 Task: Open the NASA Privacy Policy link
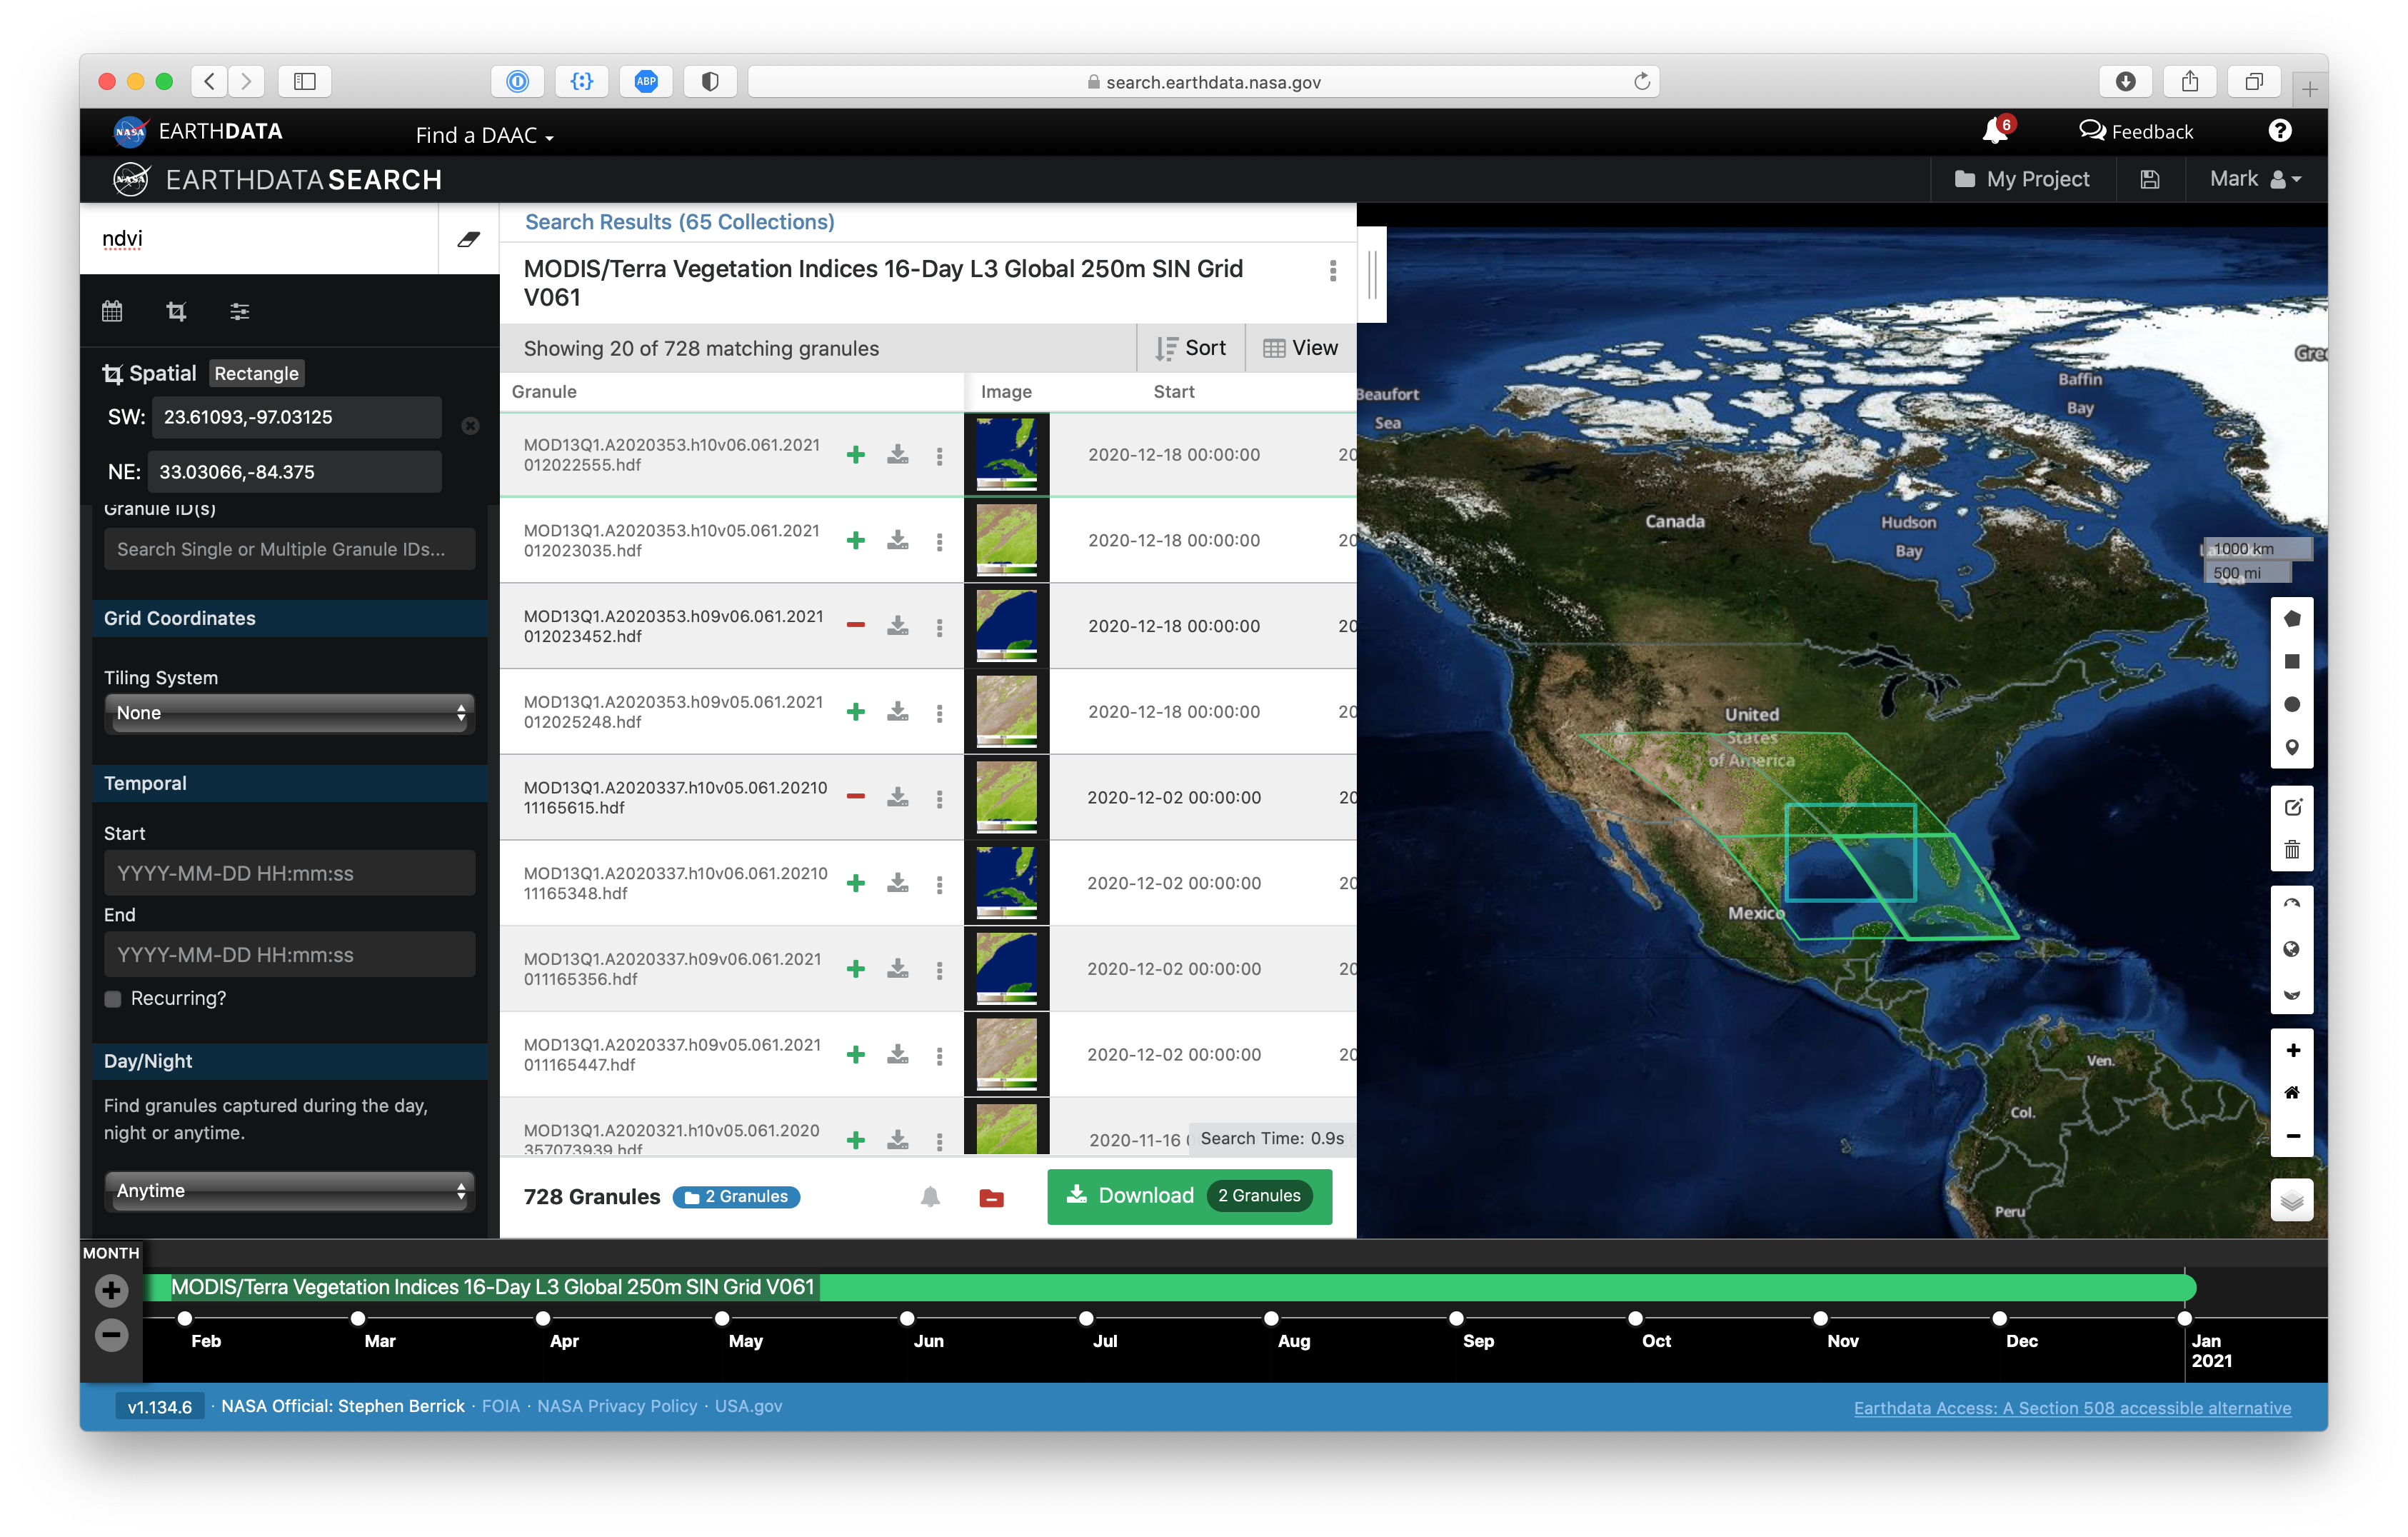coord(617,1407)
